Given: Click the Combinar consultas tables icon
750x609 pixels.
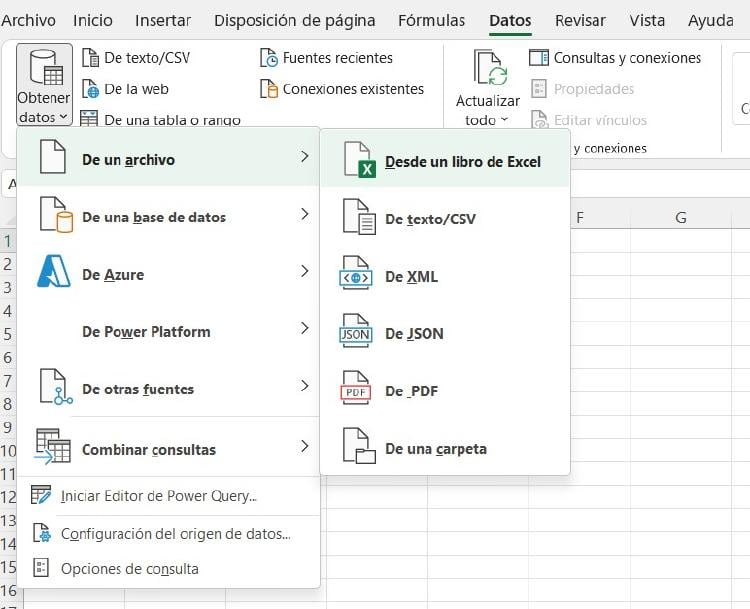Looking at the screenshot, I should coord(53,446).
